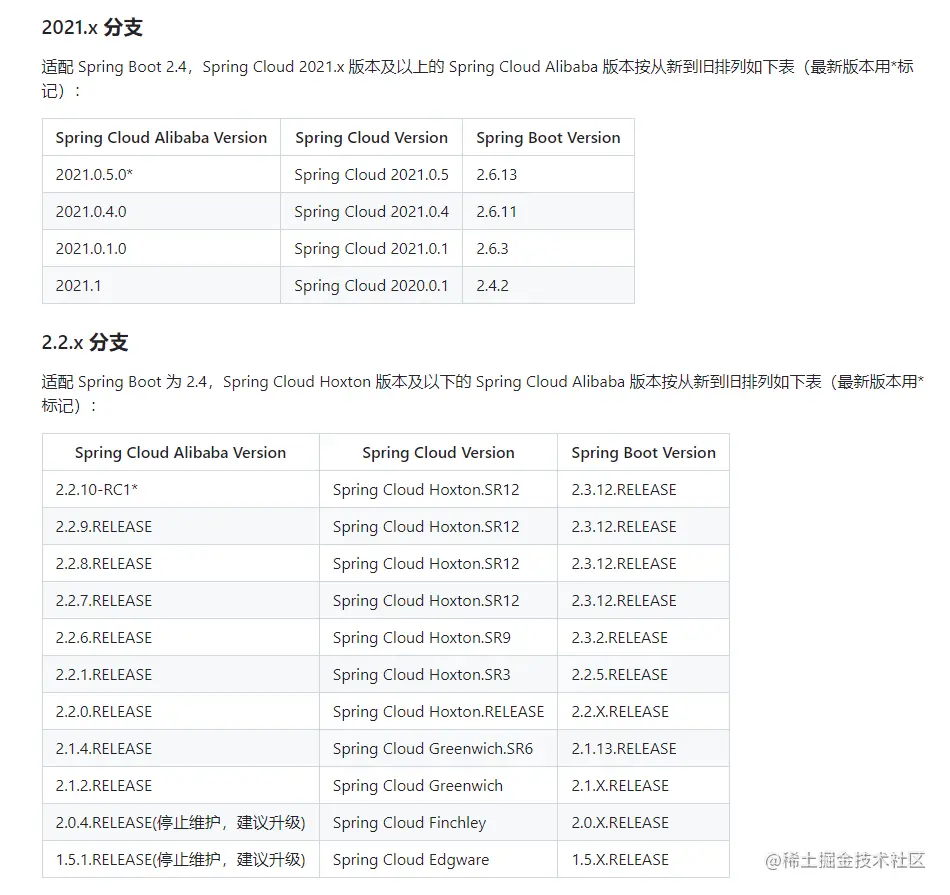
Task: Select the "Spring Cloud 2021.0.4" cell
Action: (x=371, y=211)
